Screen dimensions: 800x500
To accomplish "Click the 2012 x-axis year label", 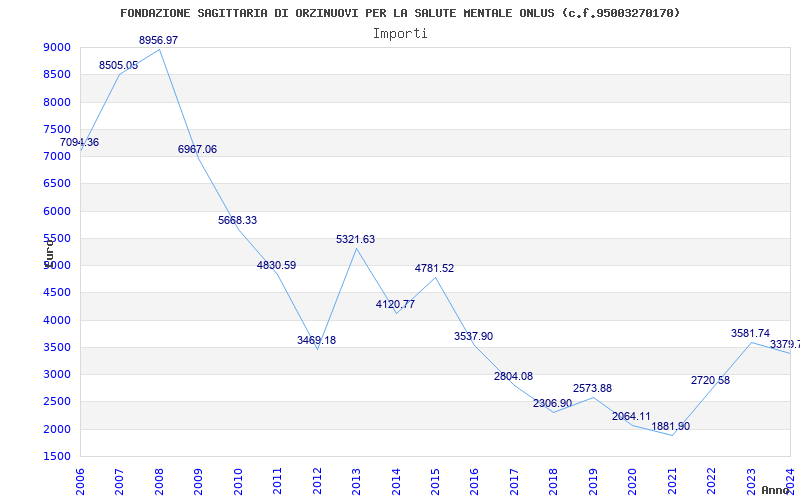I will coord(317,481).
